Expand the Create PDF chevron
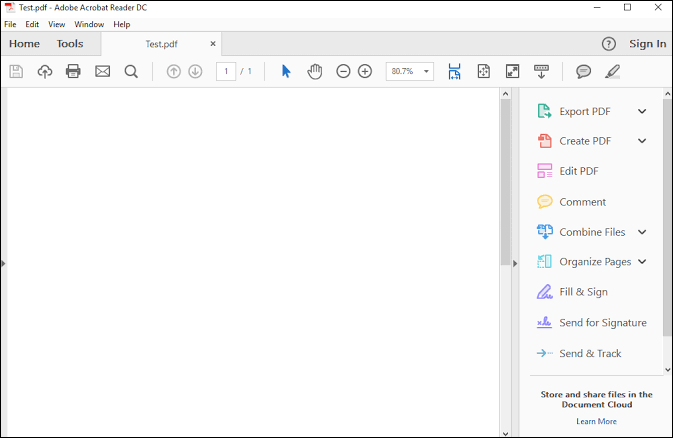 click(x=642, y=141)
